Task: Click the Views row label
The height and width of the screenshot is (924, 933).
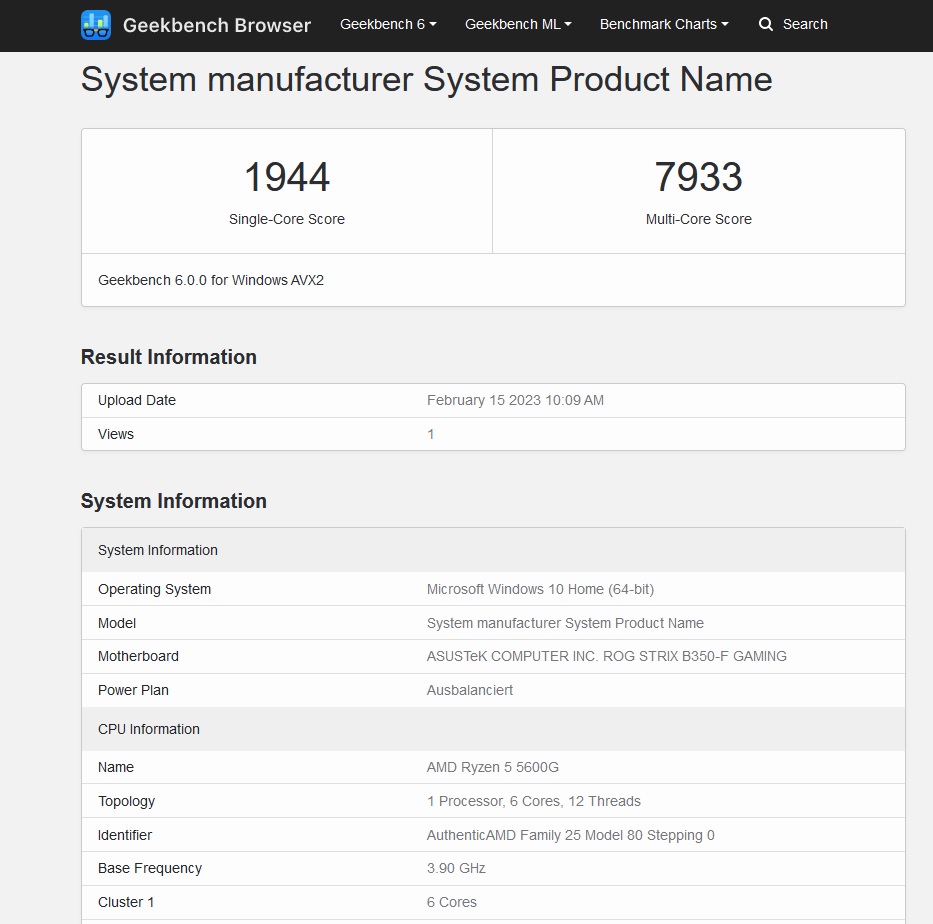Action: [x=116, y=434]
